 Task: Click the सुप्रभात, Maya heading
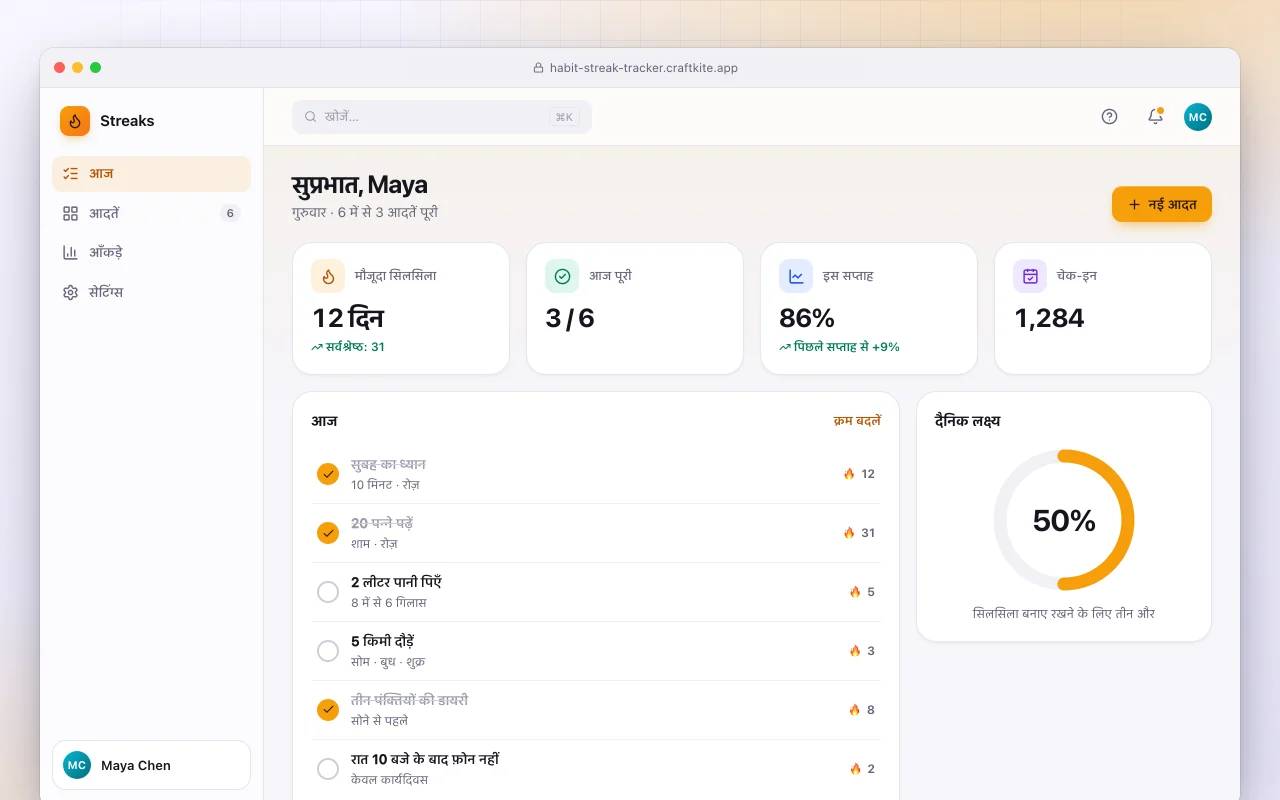pos(360,185)
